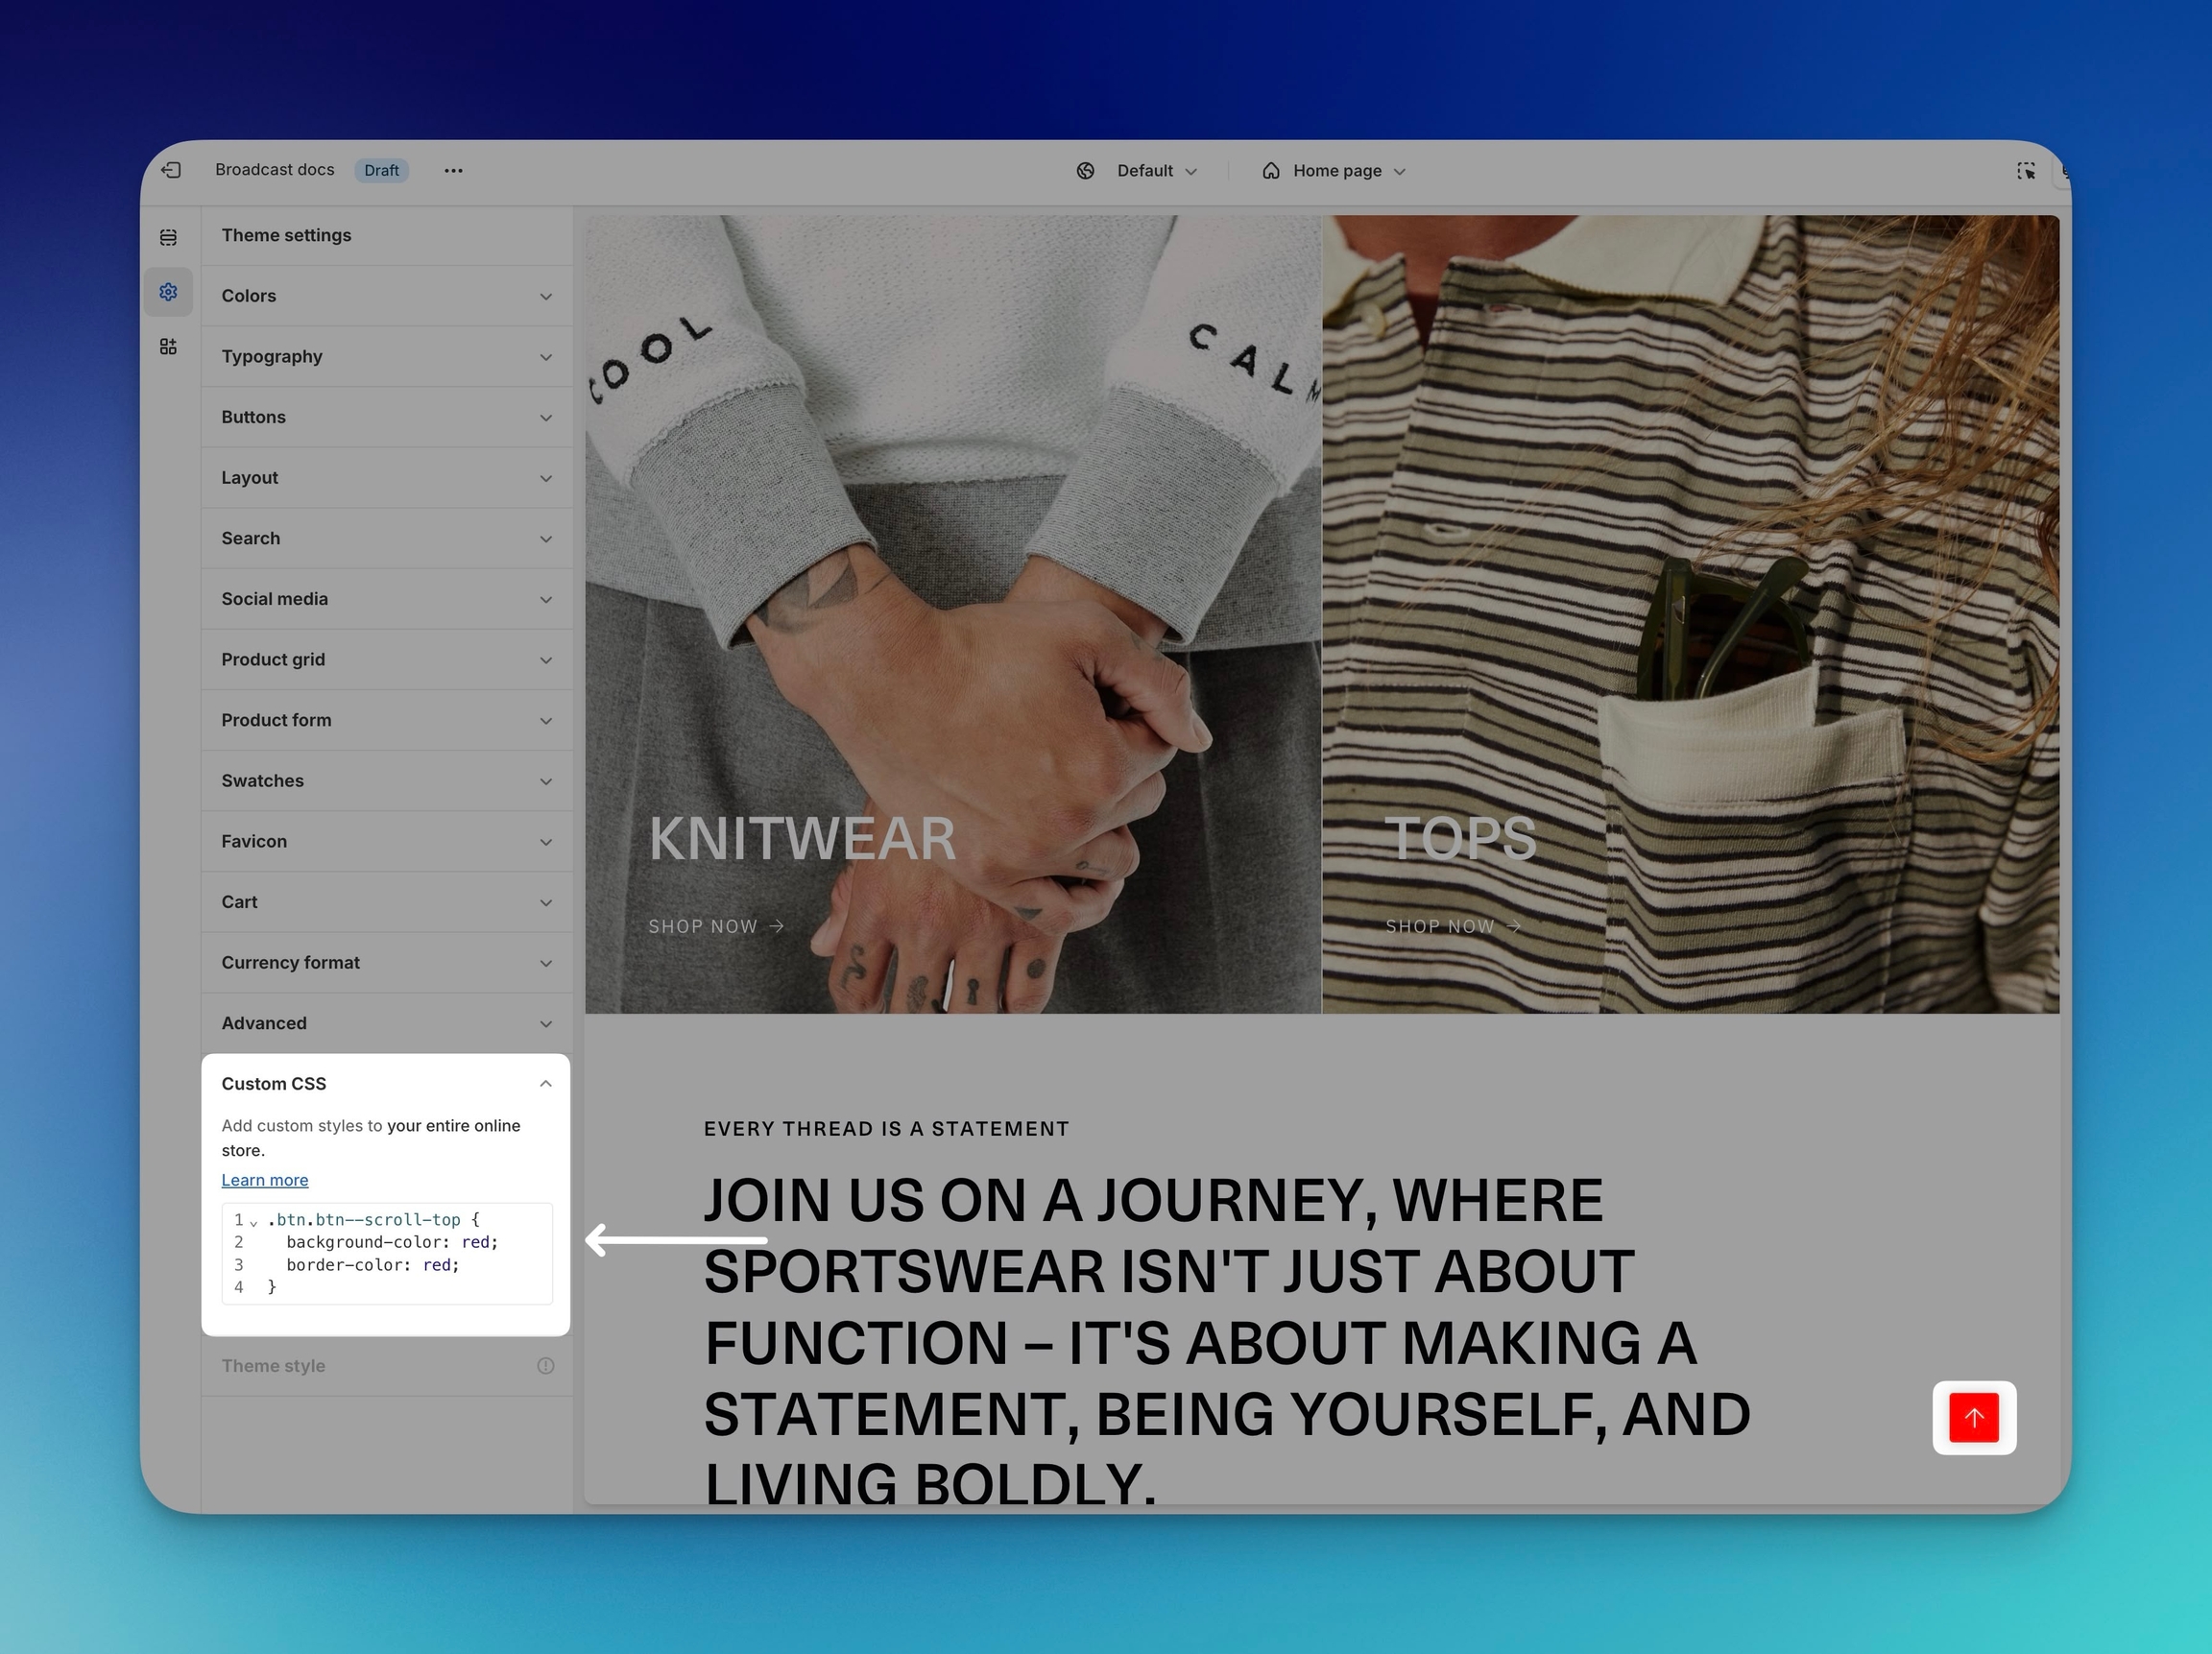The height and width of the screenshot is (1654, 2212).
Task: Select the Theme settings gear icon
Action: click(168, 292)
